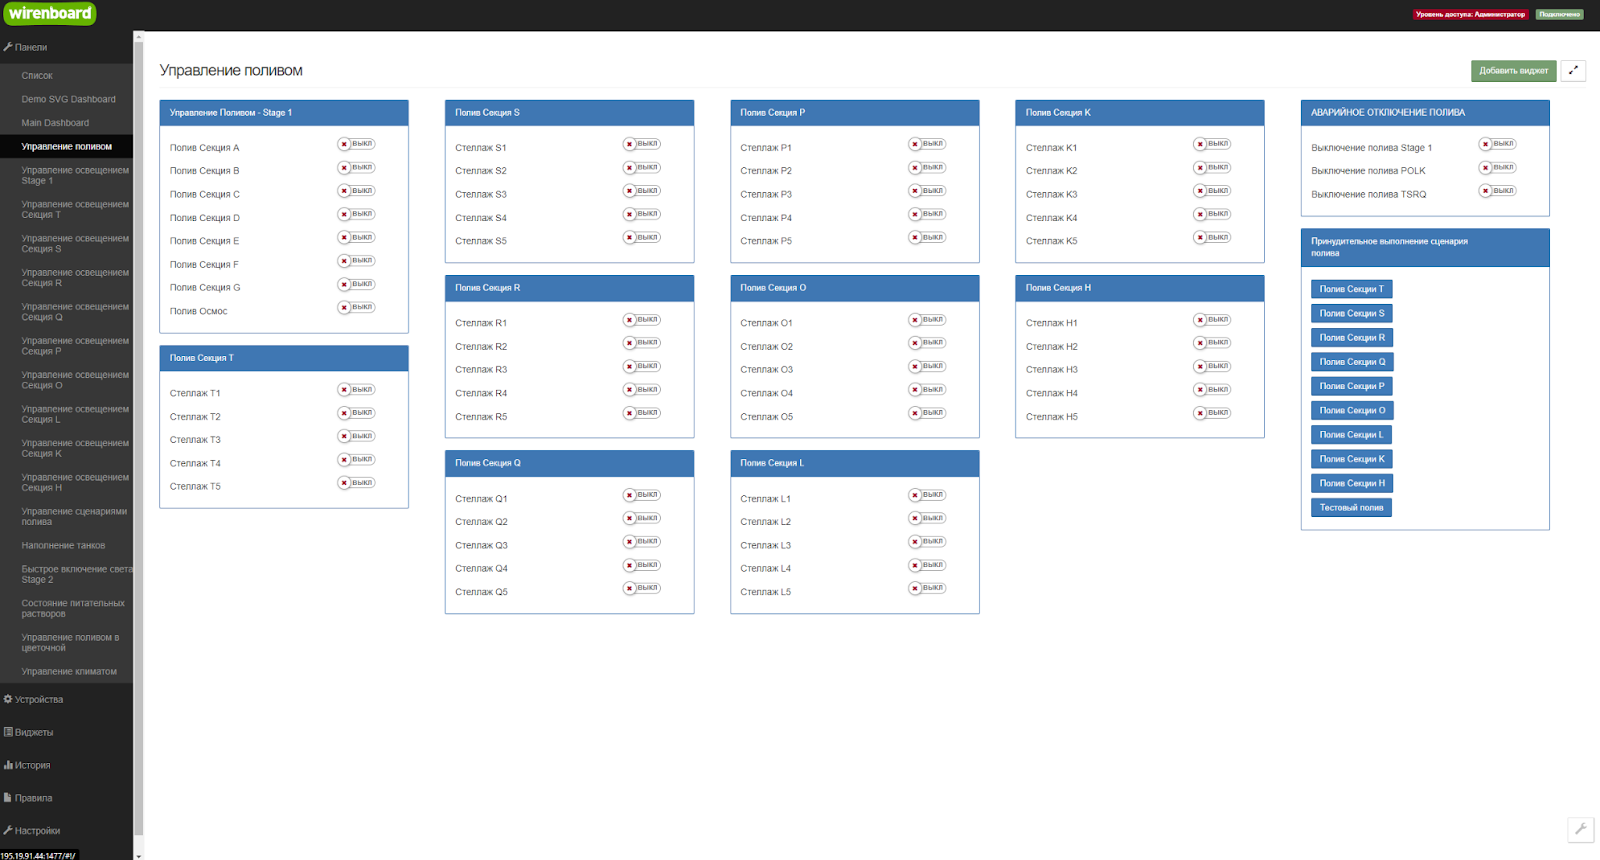1600x860 pixels.
Task: Toggle the Полив Секция G switch
Action: [356, 284]
